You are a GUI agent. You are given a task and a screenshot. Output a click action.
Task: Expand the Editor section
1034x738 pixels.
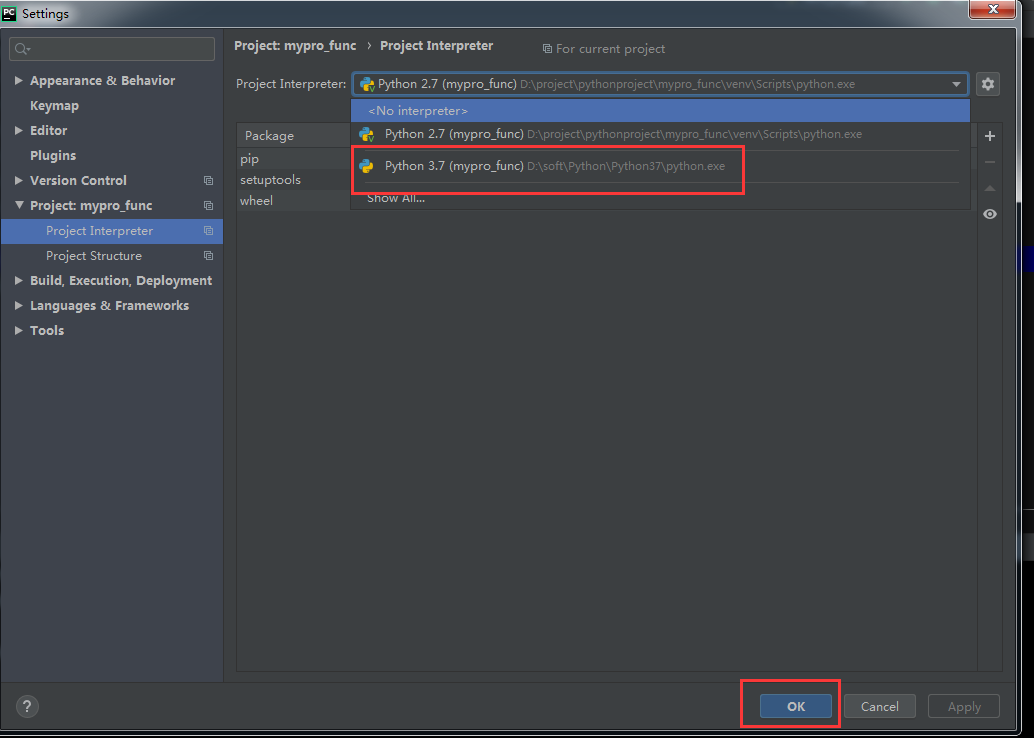point(18,131)
